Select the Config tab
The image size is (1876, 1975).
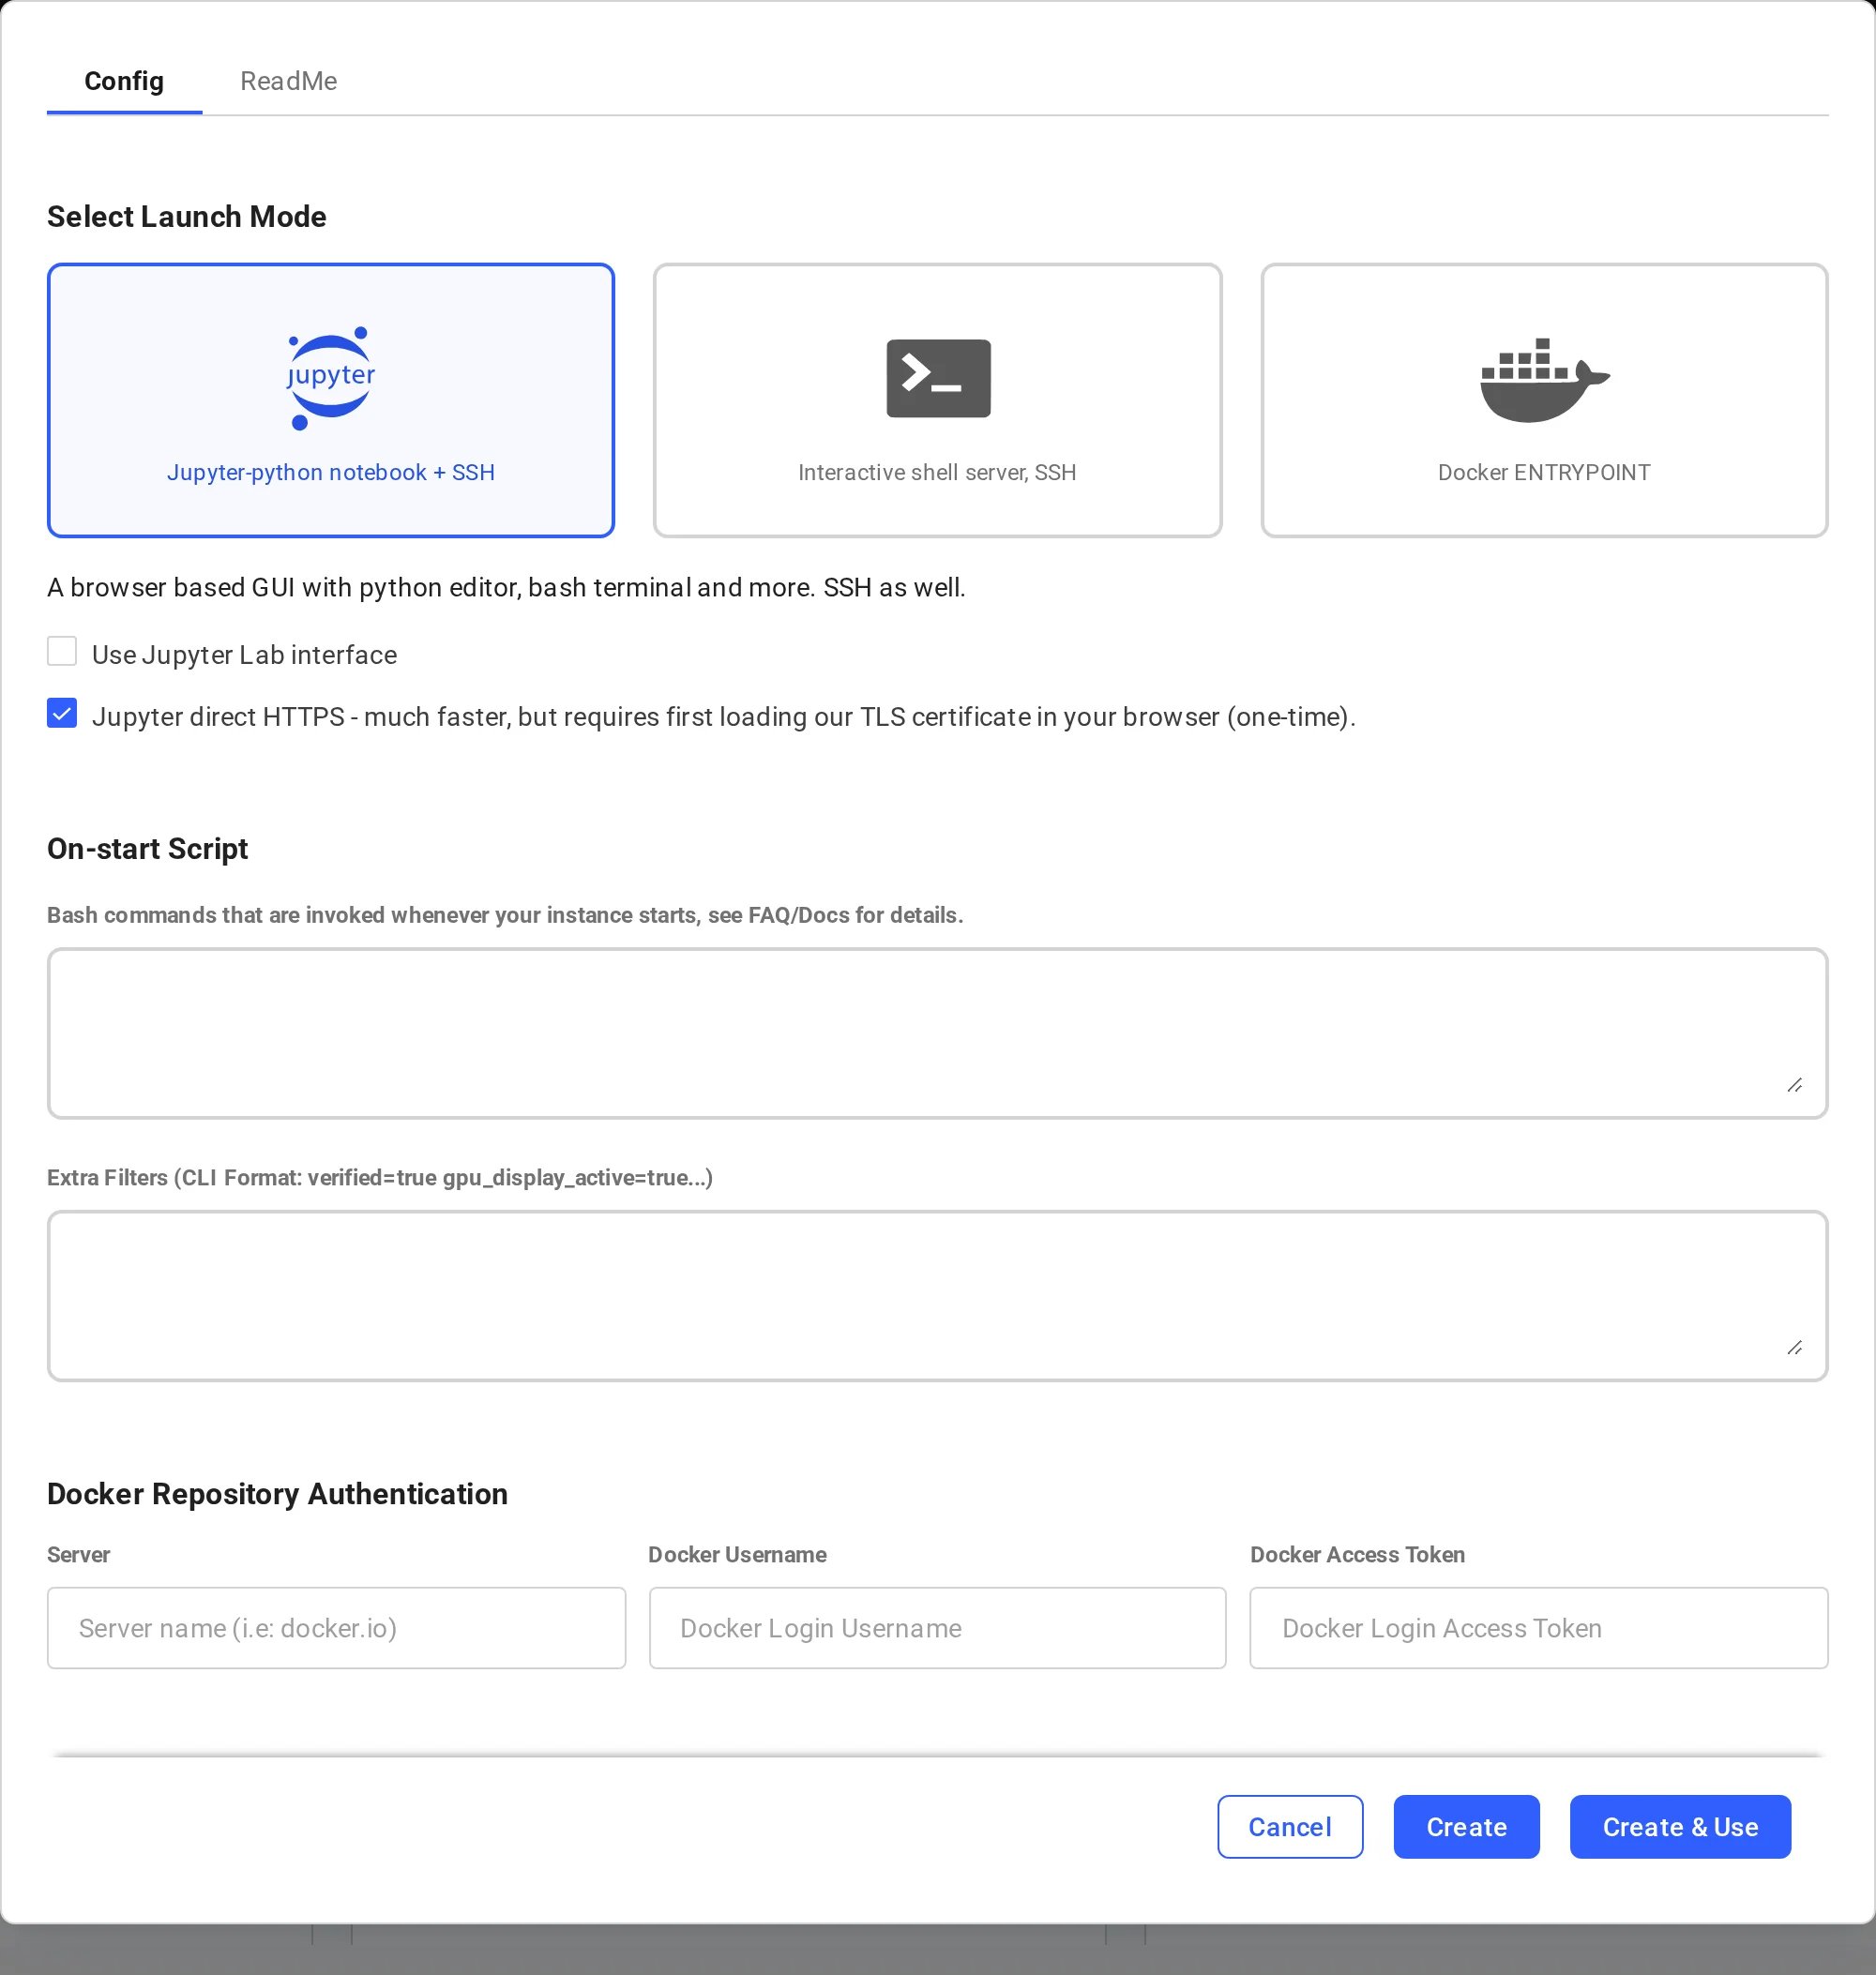124,81
